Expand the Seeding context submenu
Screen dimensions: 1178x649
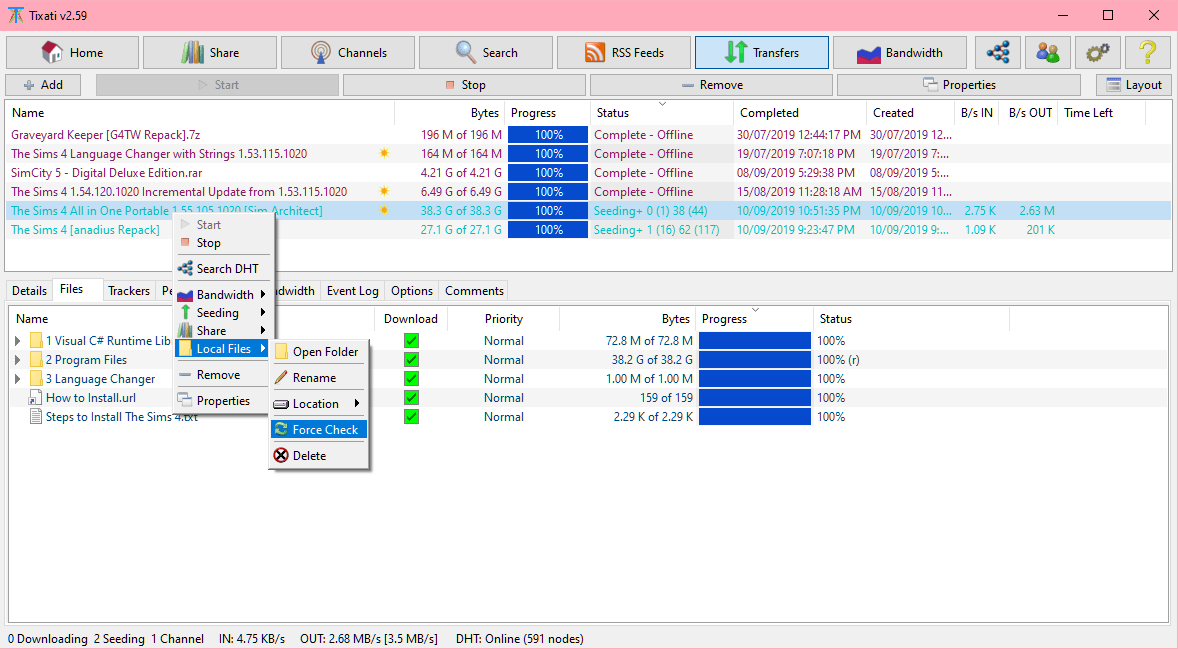(x=222, y=312)
